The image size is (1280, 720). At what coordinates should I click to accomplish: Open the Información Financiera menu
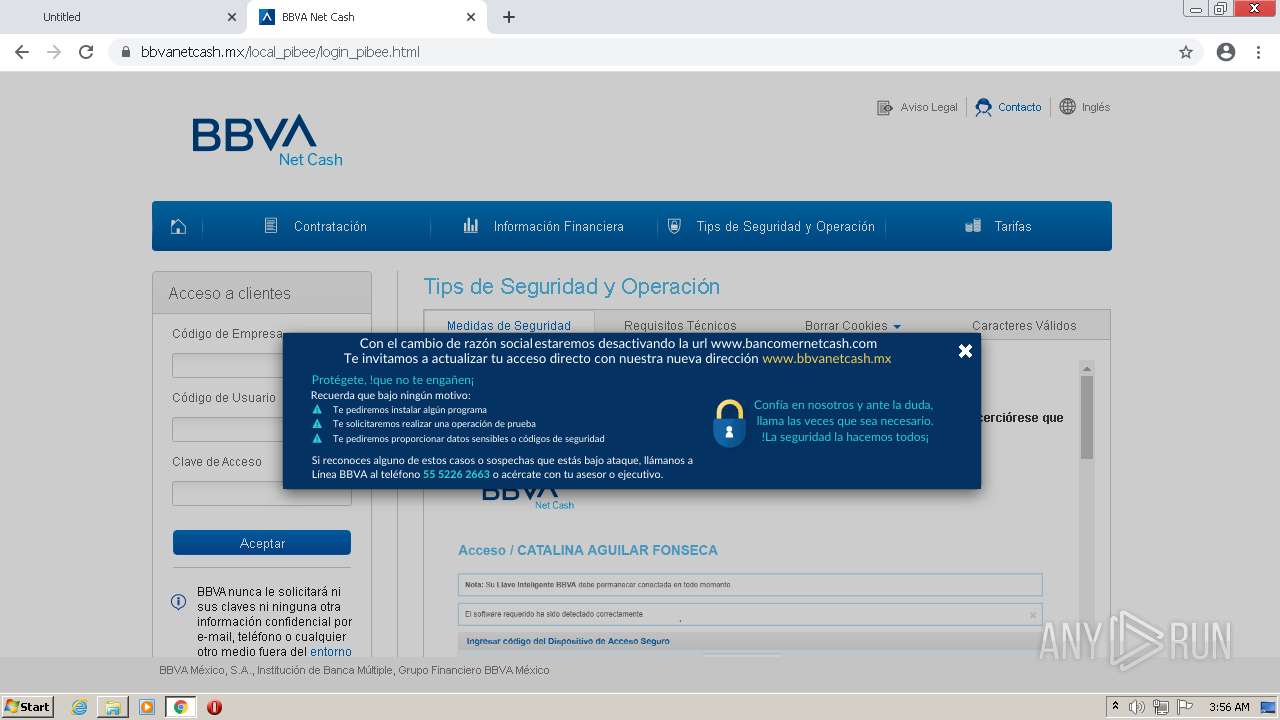pos(558,227)
